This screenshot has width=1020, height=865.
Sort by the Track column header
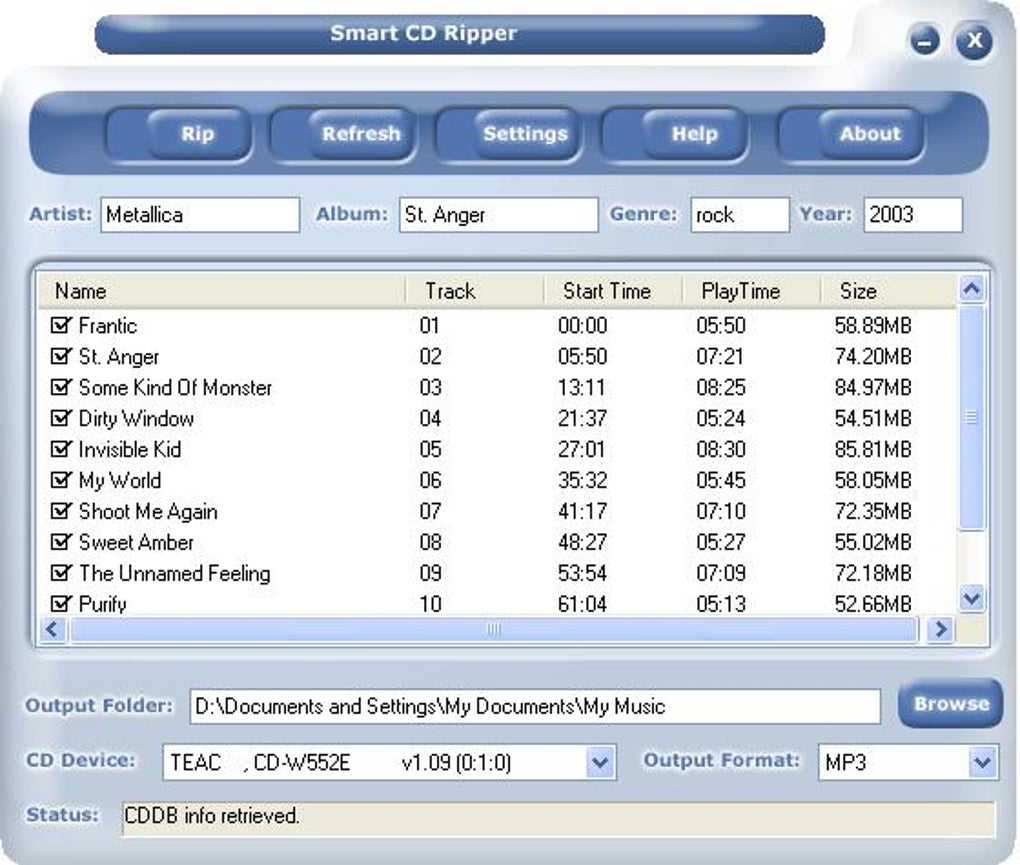475,291
